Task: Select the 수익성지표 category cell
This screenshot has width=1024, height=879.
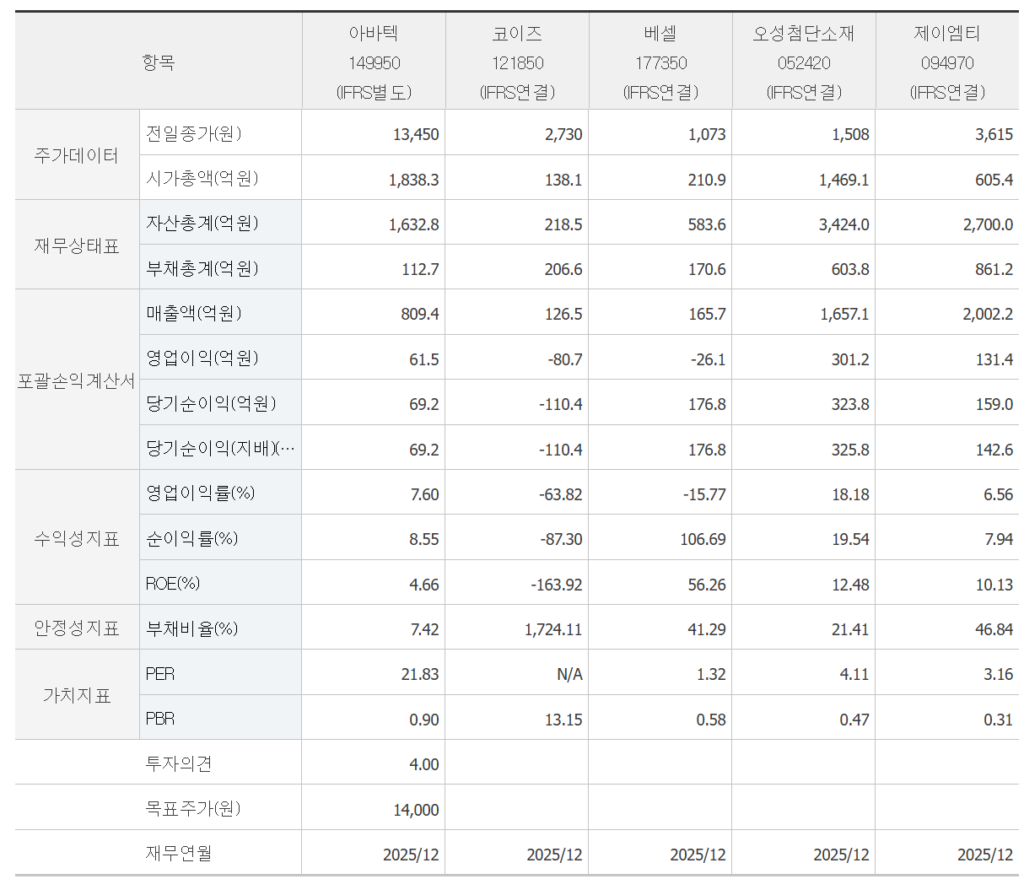Action: [x=76, y=539]
